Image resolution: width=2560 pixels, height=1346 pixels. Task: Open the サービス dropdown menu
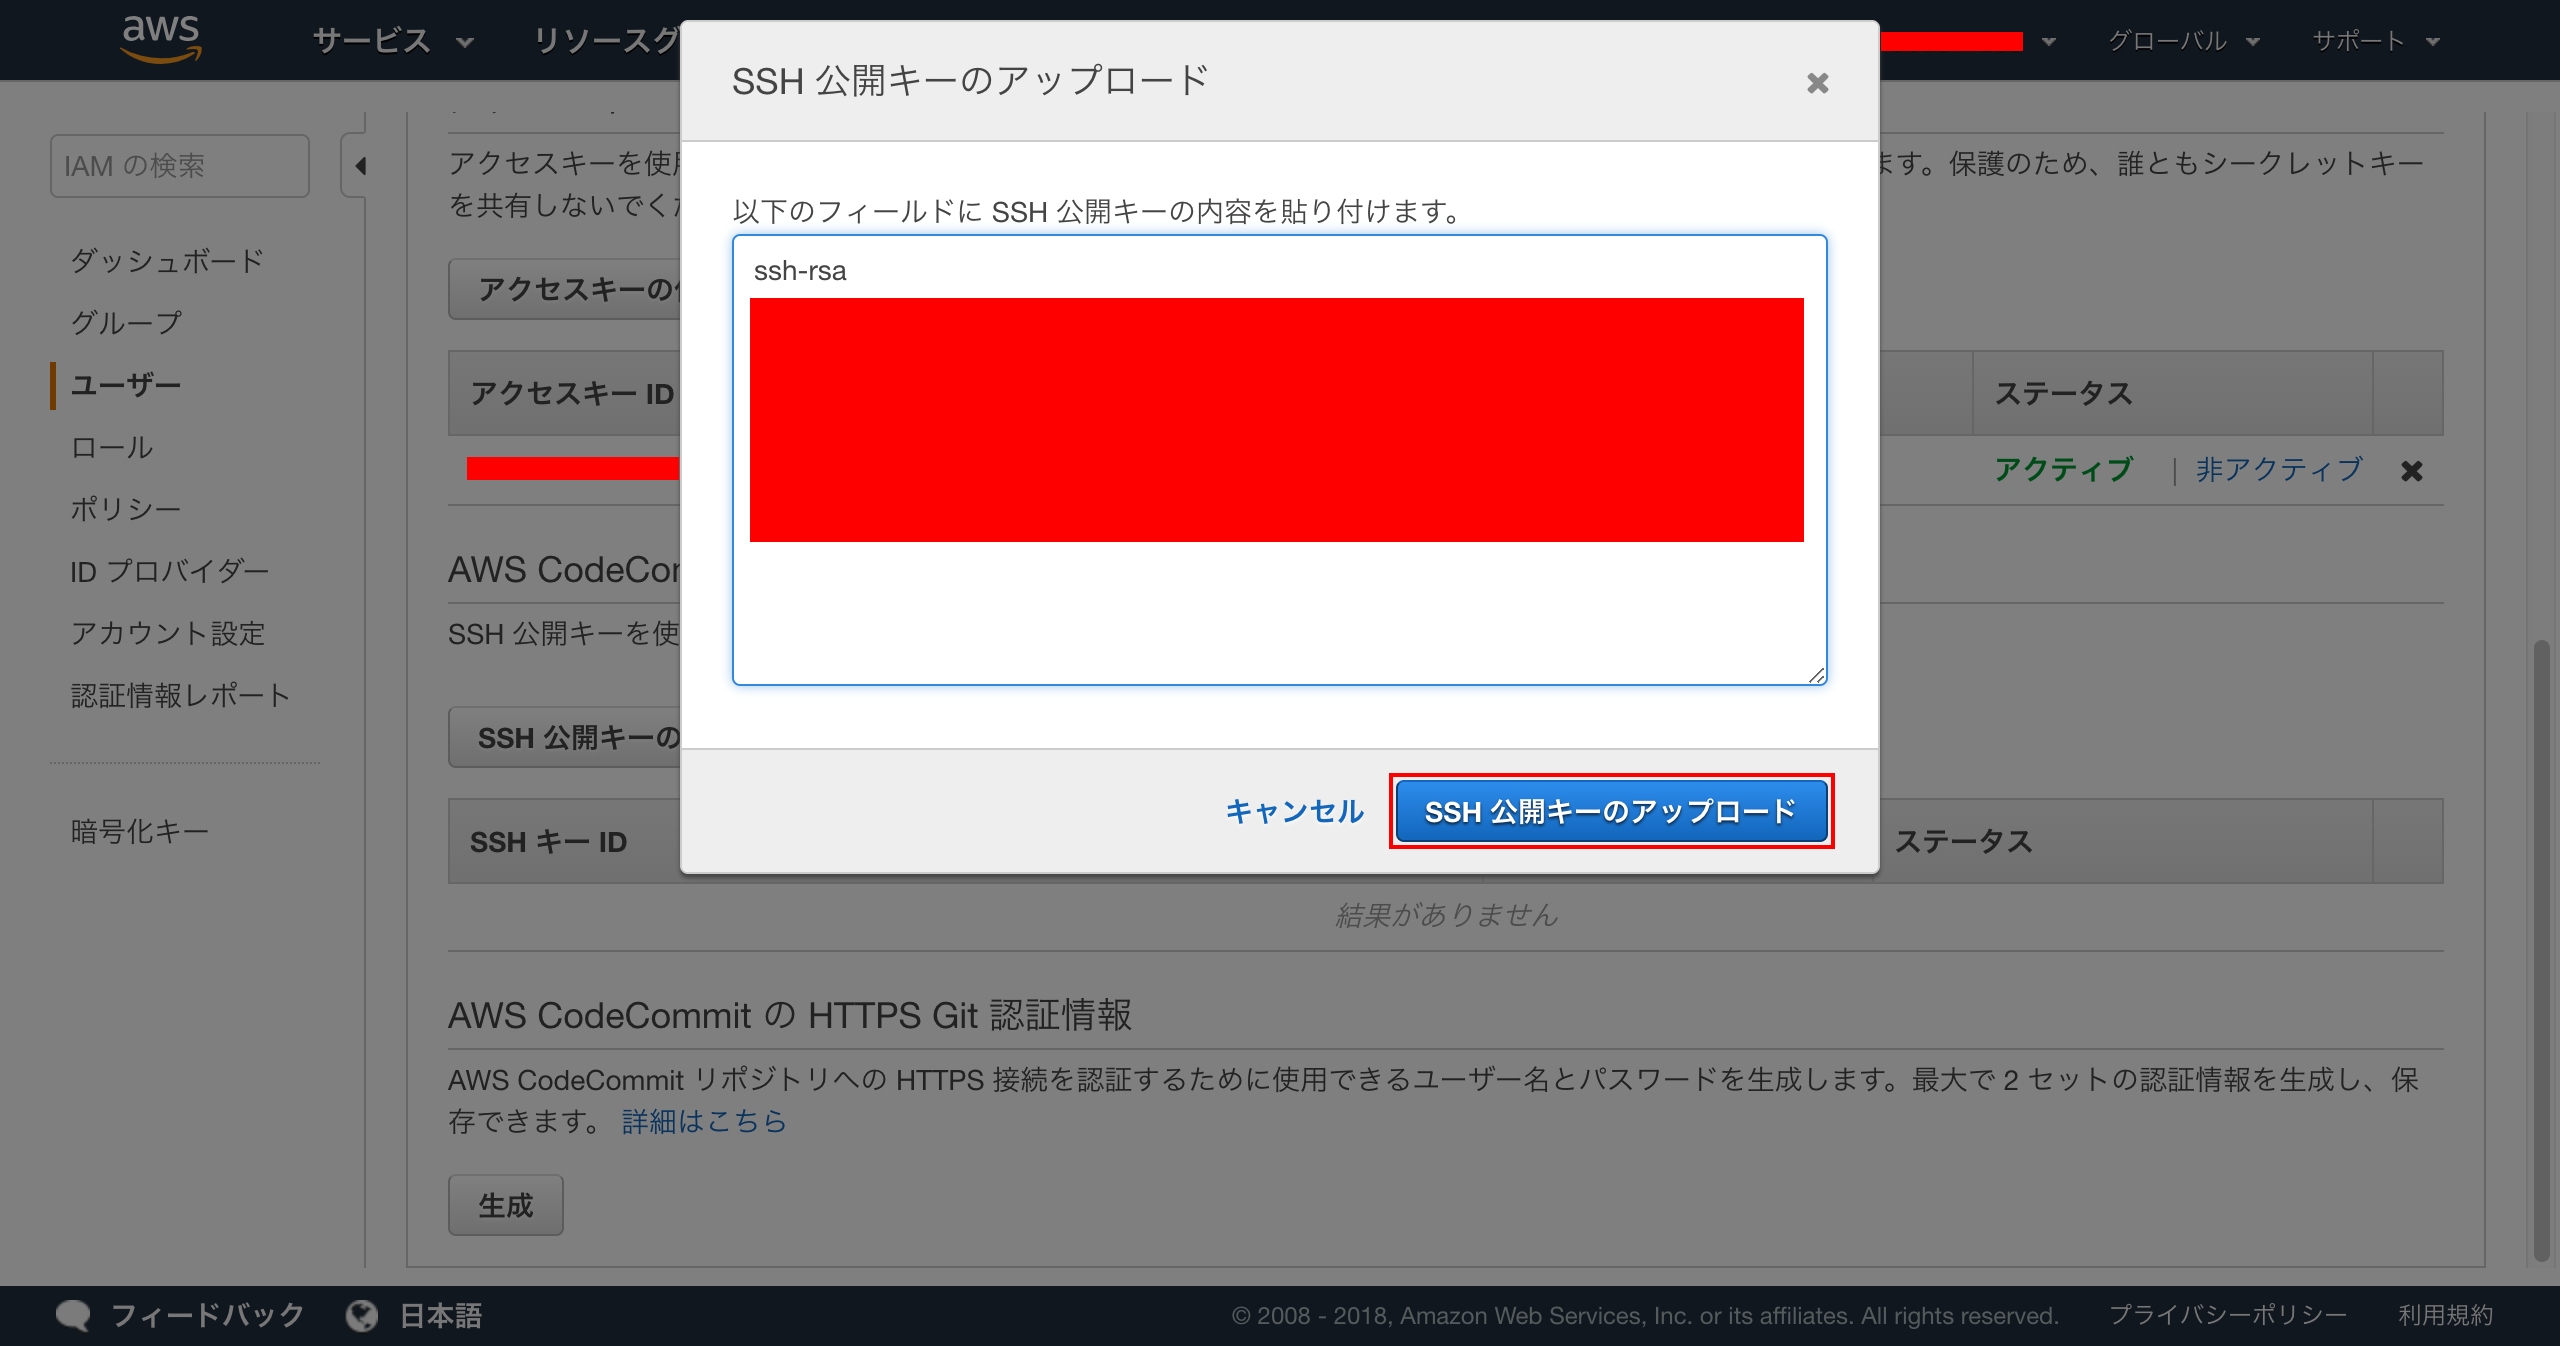[x=393, y=41]
